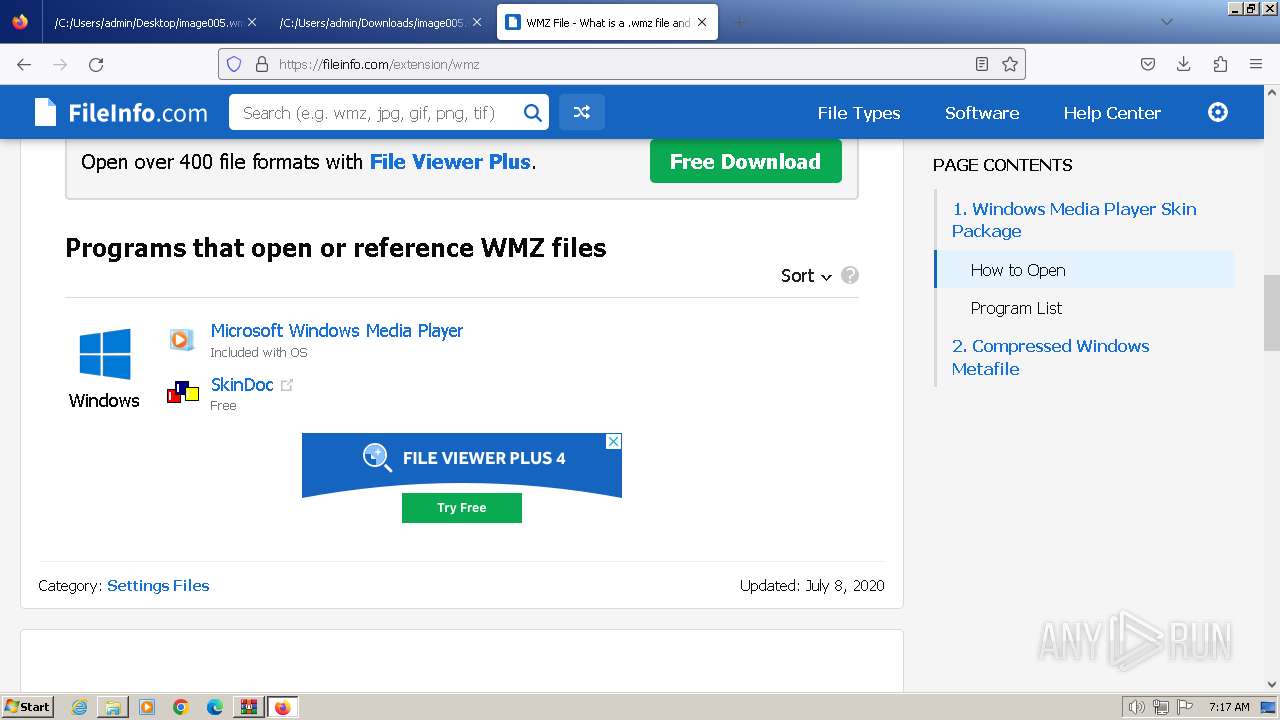Click the Firefox taskbar button
This screenshot has width=1280, height=720.
click(283, 707)
